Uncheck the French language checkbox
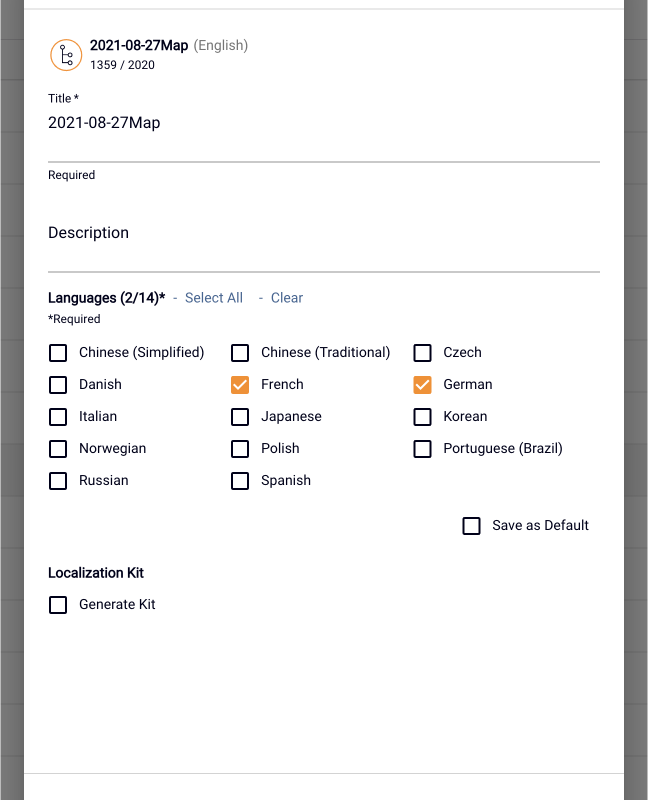 [240, 385]
